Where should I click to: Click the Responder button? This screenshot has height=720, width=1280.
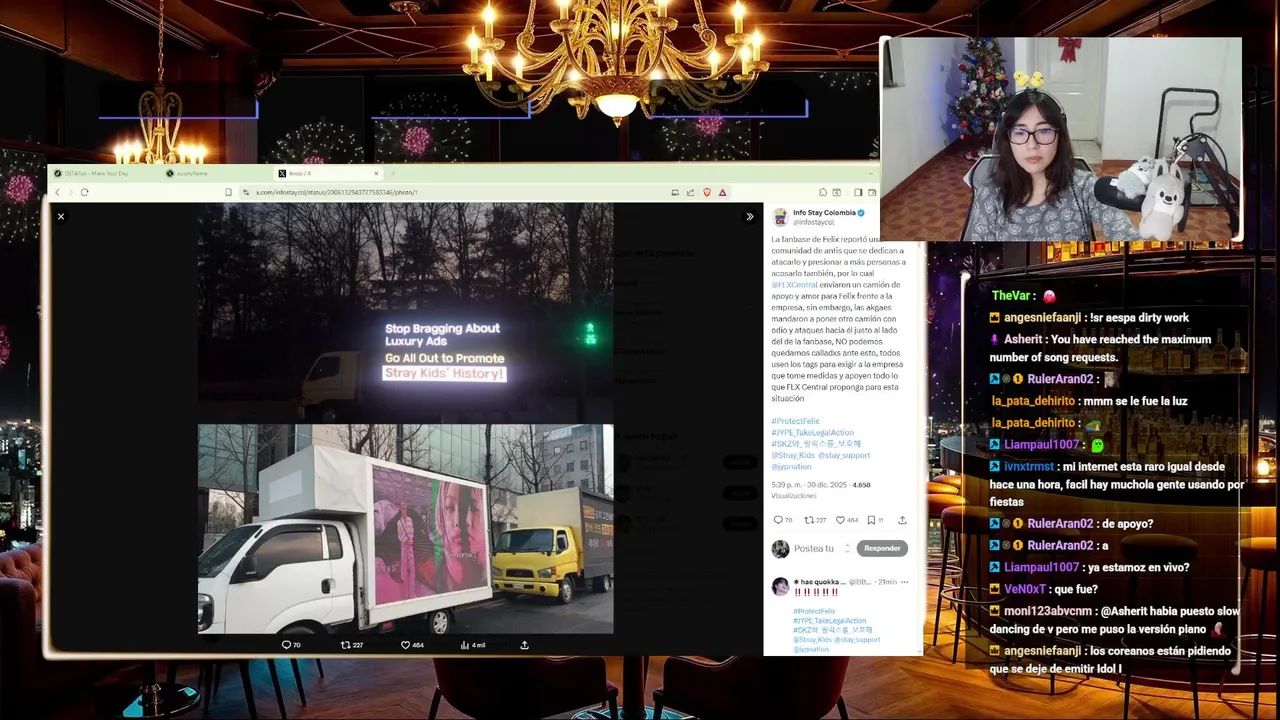[882, 548]
